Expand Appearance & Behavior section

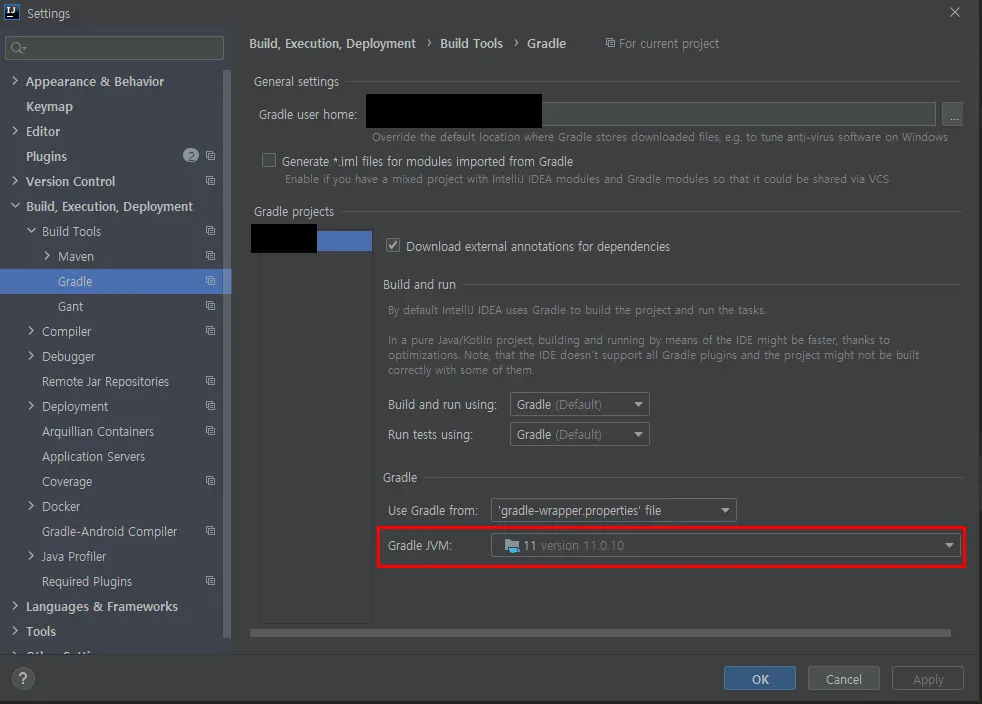[15, 81]
